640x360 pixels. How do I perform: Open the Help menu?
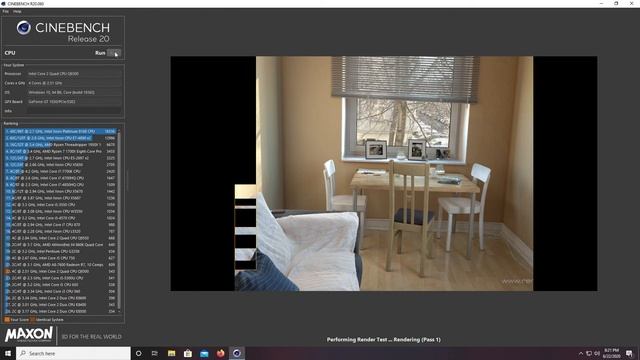point(17,11)
